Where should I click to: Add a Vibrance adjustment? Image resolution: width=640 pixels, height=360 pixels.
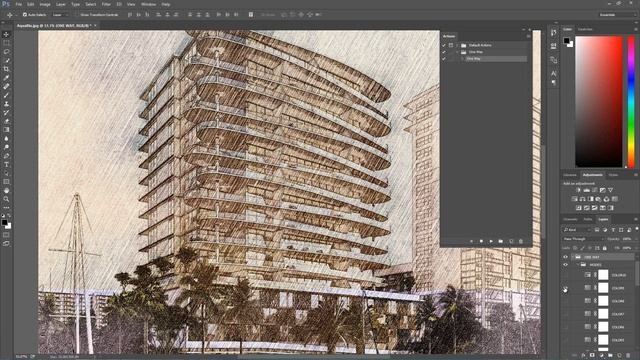point(610,190)
